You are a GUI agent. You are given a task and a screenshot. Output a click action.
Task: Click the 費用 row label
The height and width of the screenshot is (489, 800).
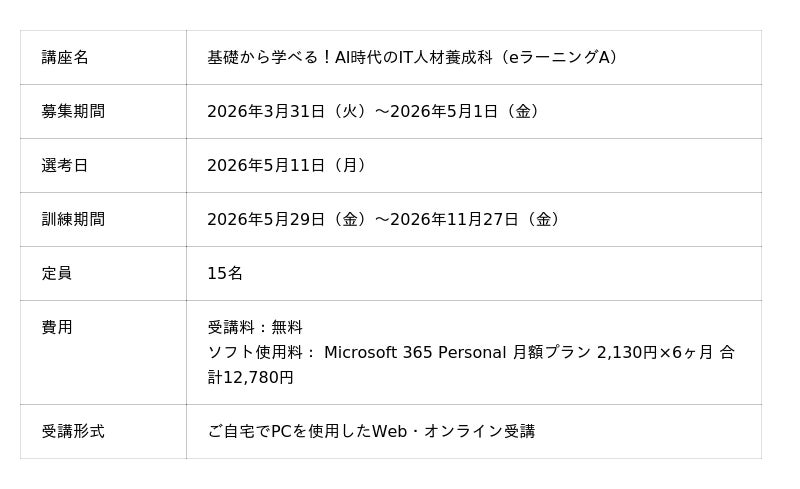57,327
